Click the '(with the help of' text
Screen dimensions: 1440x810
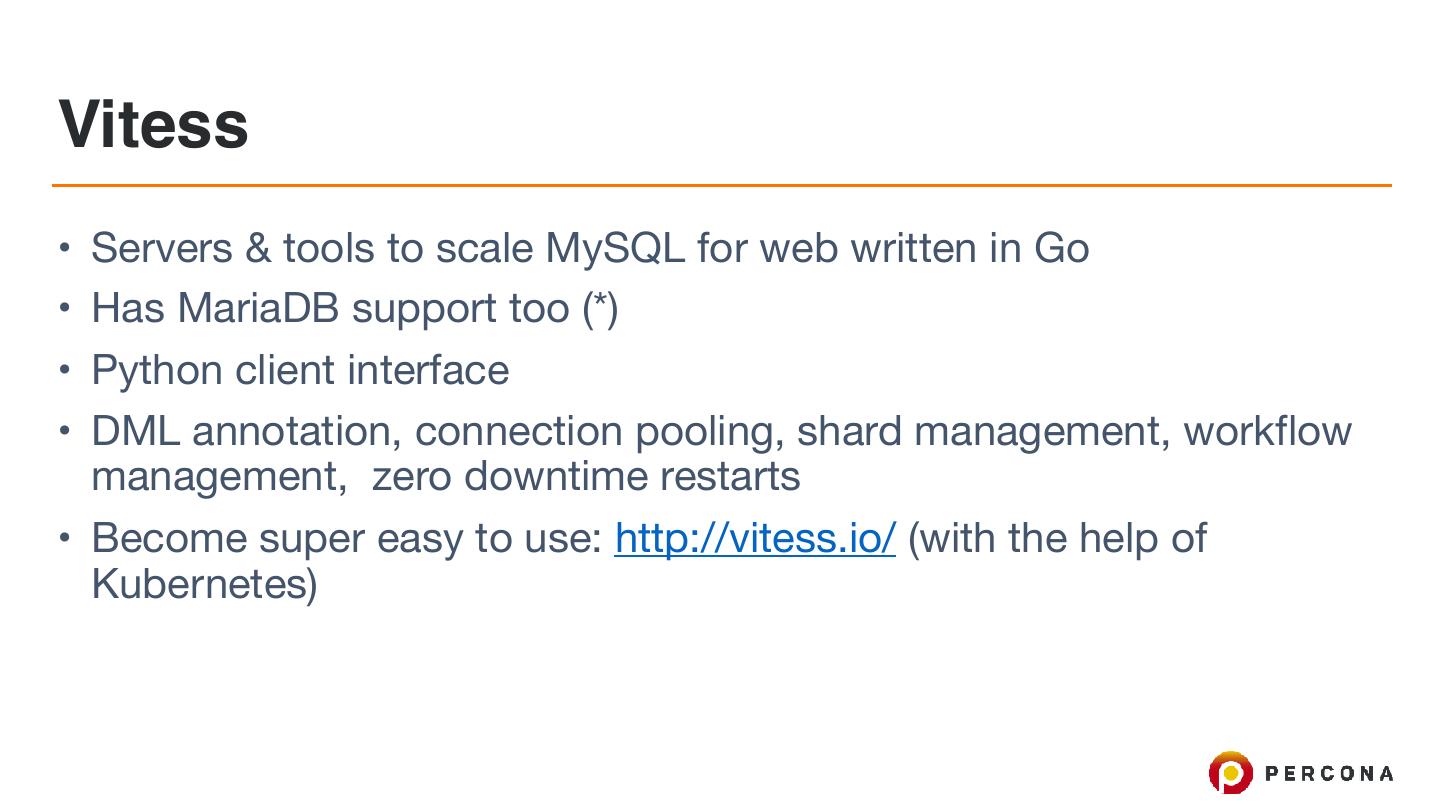tap(1057, 538)
